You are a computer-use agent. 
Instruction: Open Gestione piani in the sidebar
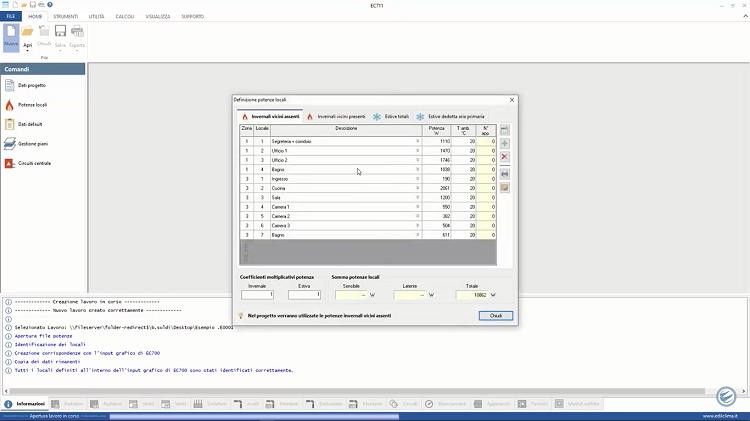(32, 143)
